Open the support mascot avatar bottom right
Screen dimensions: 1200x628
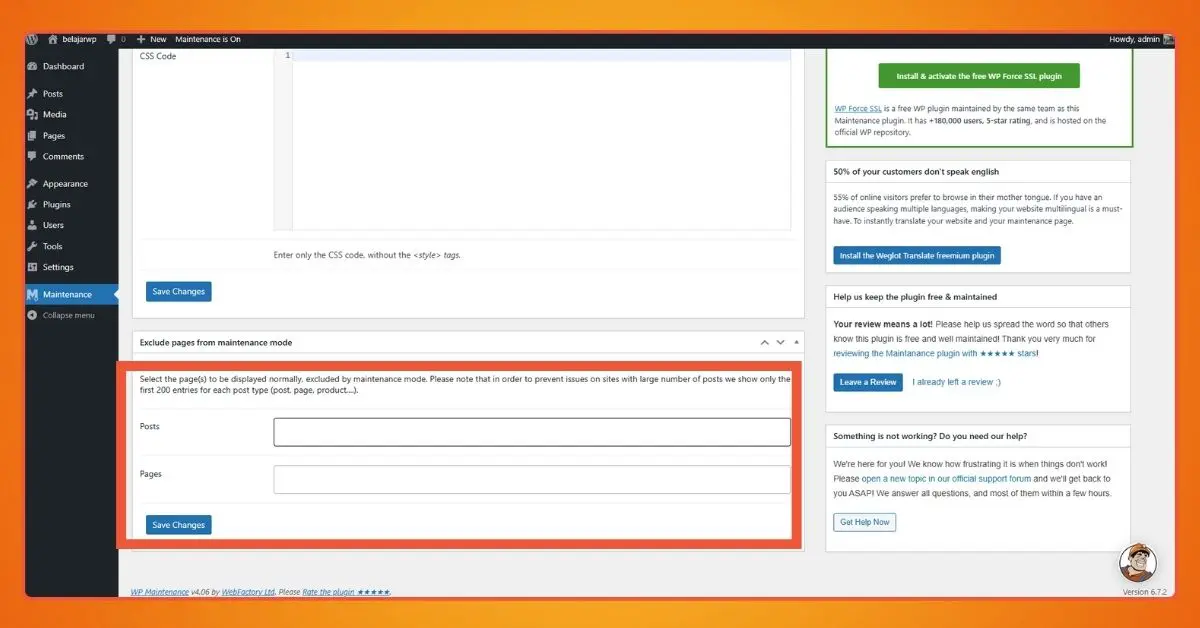(x=1138, y=563)
